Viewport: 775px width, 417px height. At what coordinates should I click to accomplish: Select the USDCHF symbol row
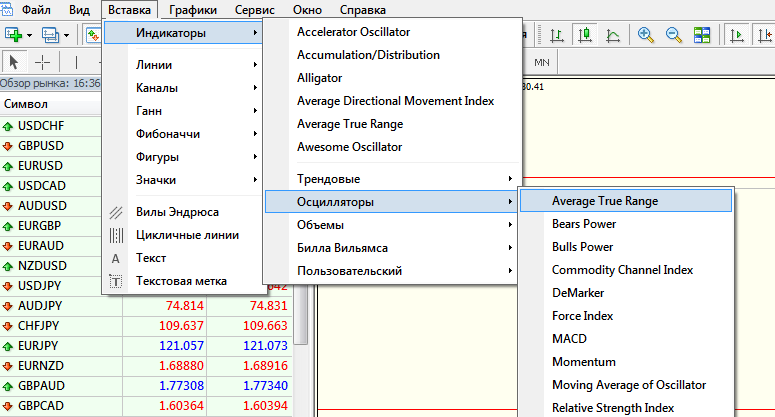click(50, 126)
